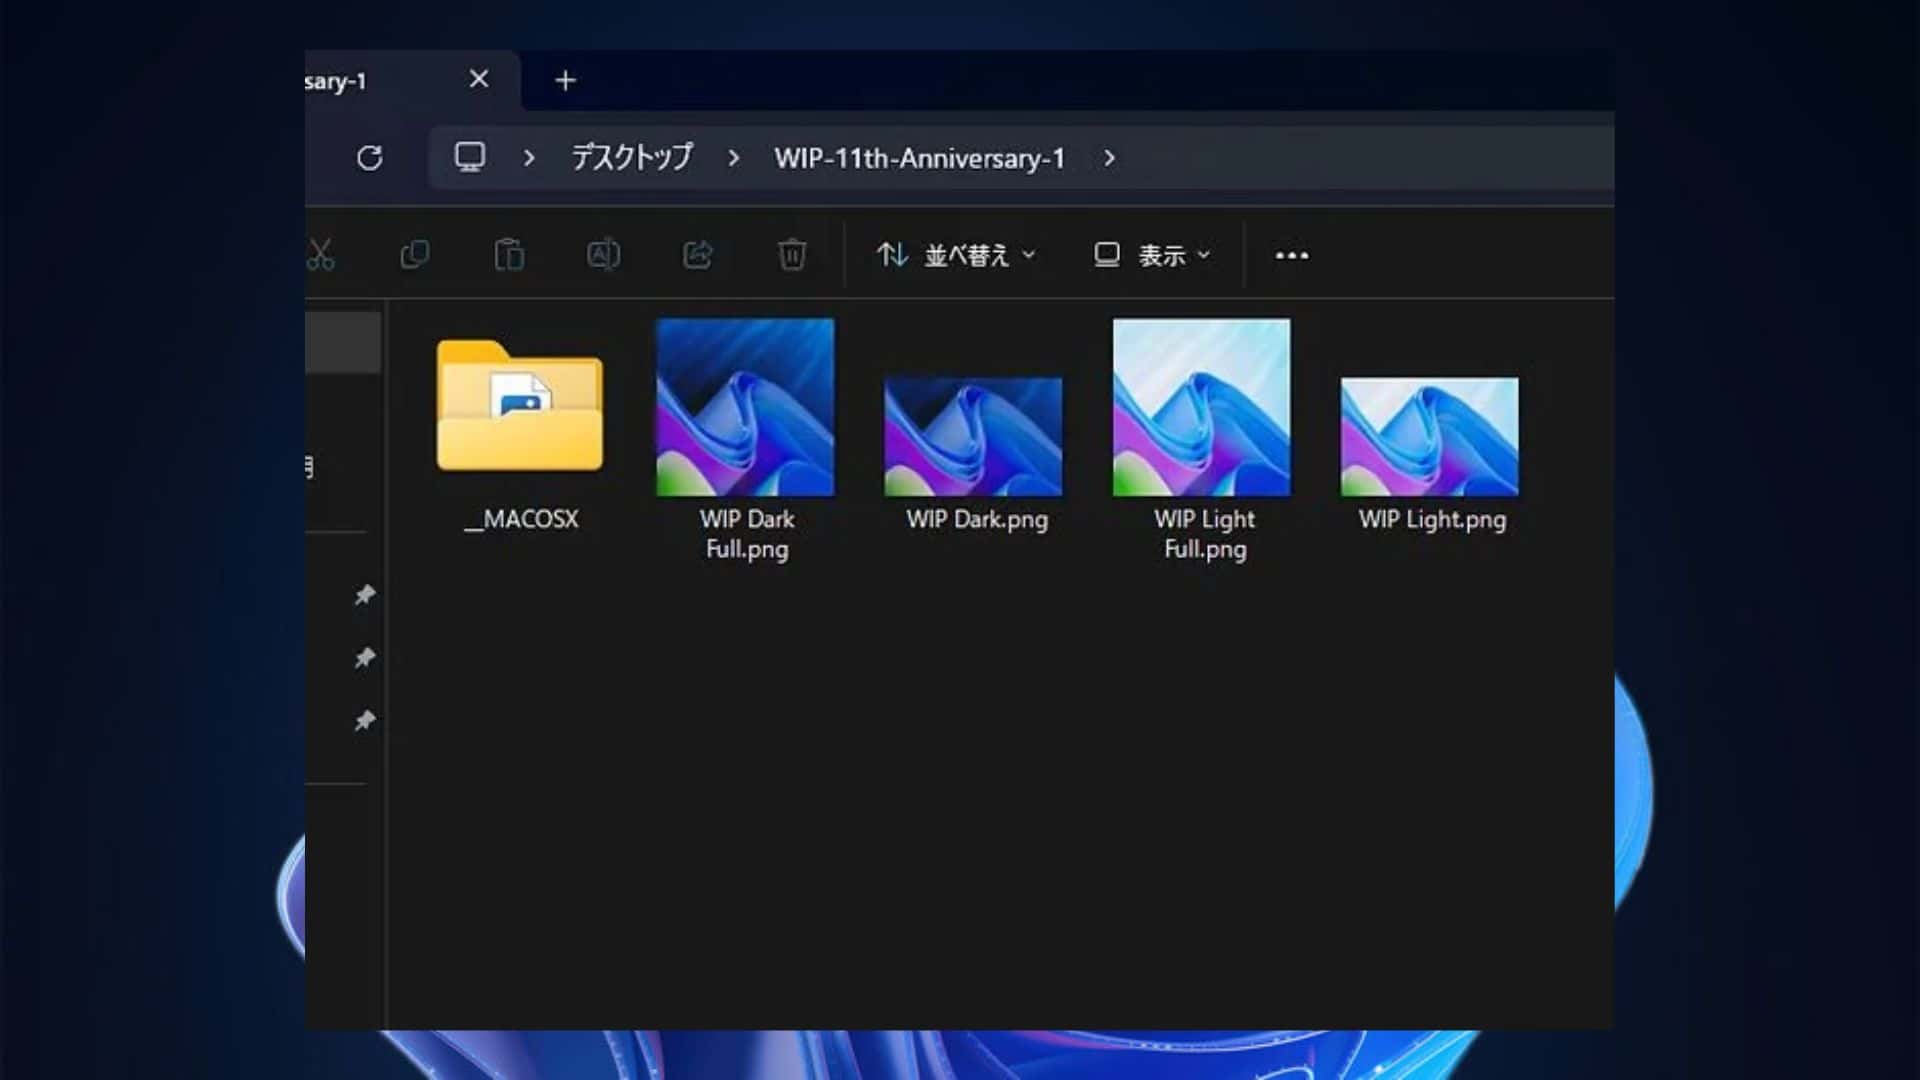
Task: Open a new tab with plus button
Action: pos(565,80)
